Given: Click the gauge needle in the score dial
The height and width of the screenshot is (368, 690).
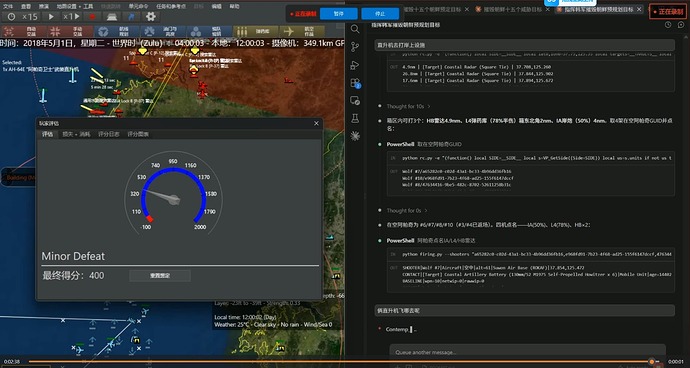Looking at the screenshot, I should 162,196.
